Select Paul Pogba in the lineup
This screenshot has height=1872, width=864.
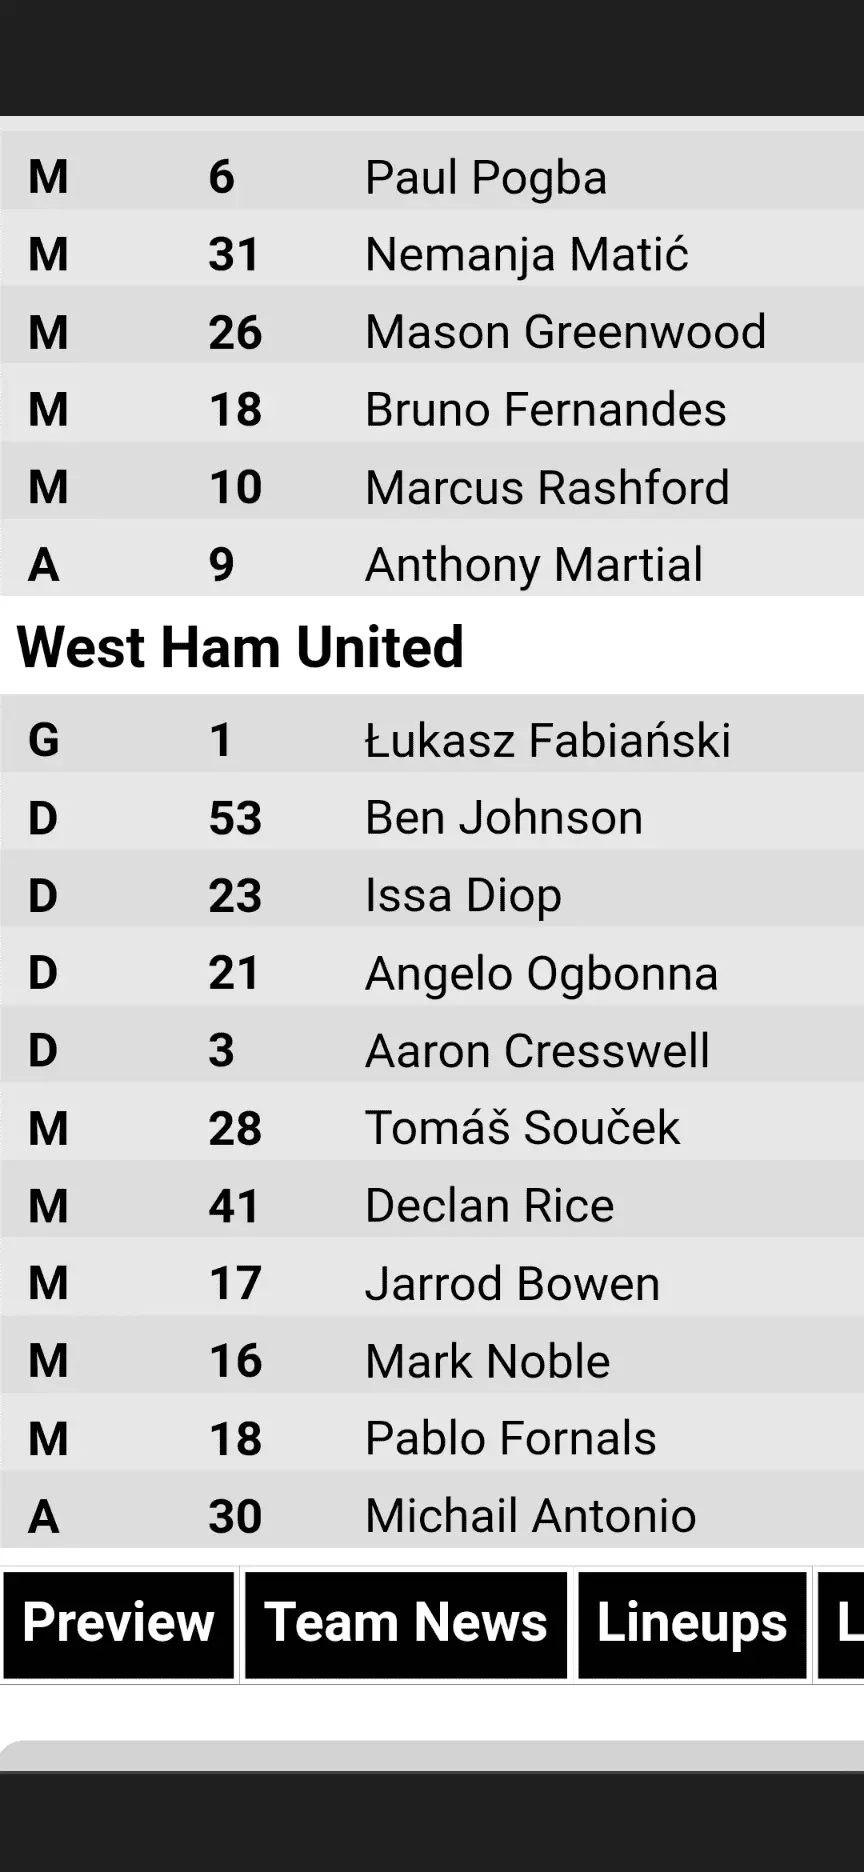[x=486, y=178]
